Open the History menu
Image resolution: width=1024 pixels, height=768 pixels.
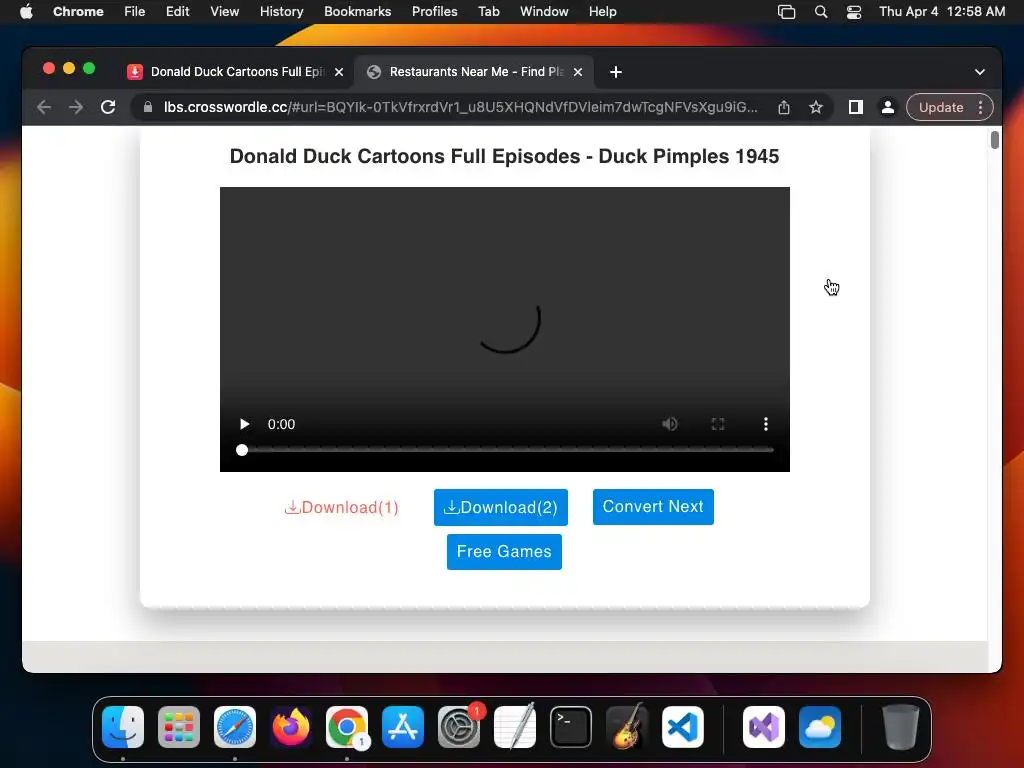click(281, 11)
